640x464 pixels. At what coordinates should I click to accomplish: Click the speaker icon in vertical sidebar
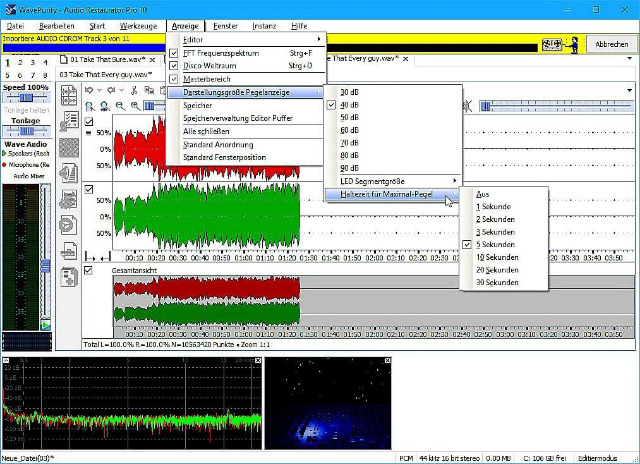[69, 172]
